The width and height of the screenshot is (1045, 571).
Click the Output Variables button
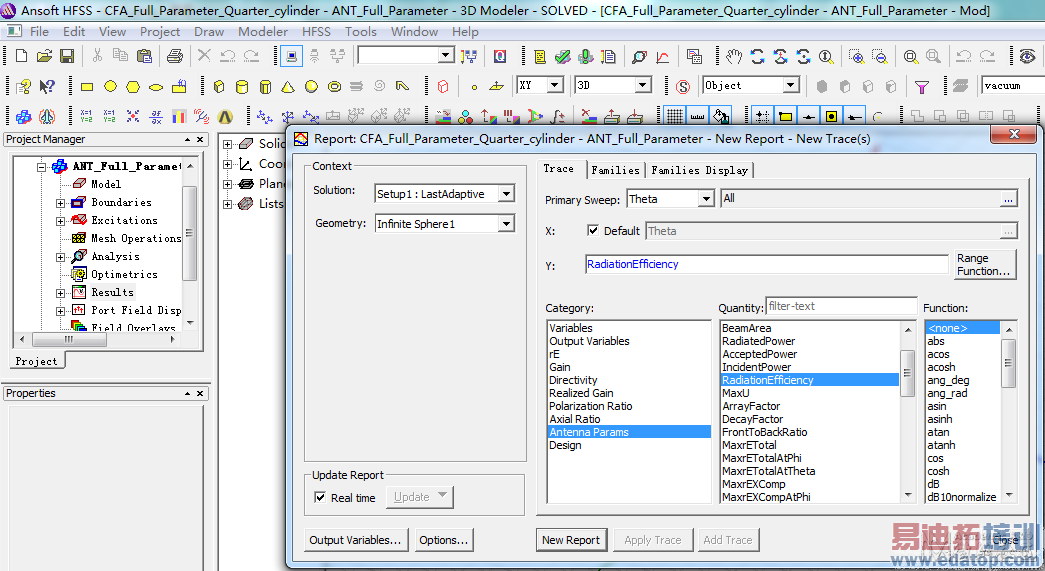[x=355, y=540]
